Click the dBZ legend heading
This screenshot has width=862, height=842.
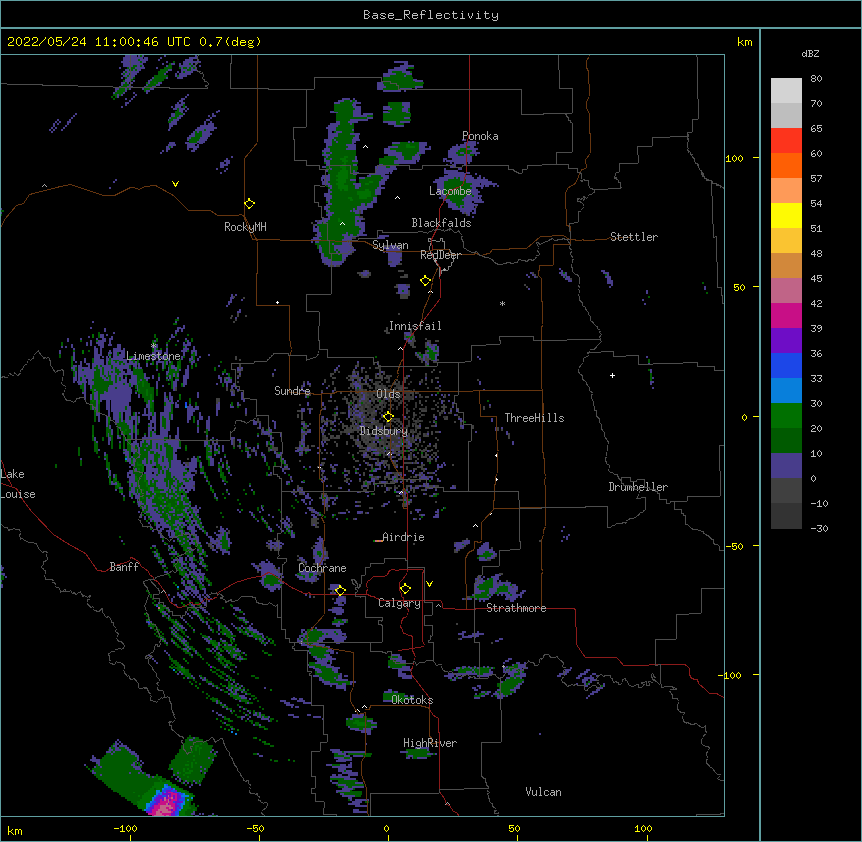point(810,53)
